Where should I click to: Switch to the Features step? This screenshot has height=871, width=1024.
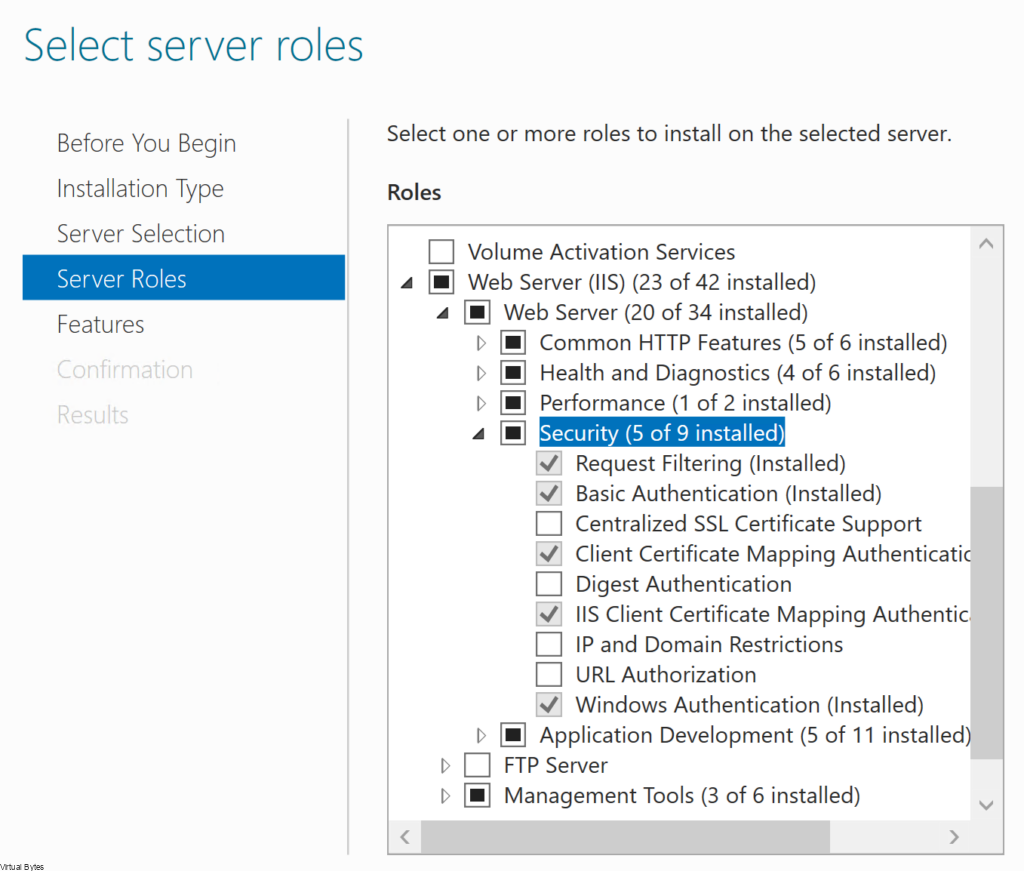coord(100,324)
